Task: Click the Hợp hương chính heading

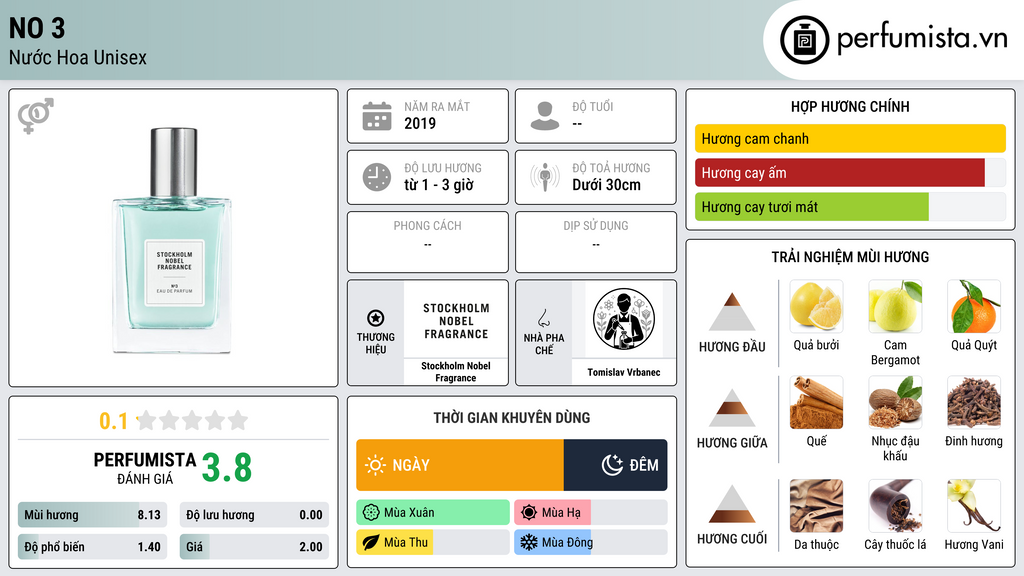Action: [x=850, y=106]
